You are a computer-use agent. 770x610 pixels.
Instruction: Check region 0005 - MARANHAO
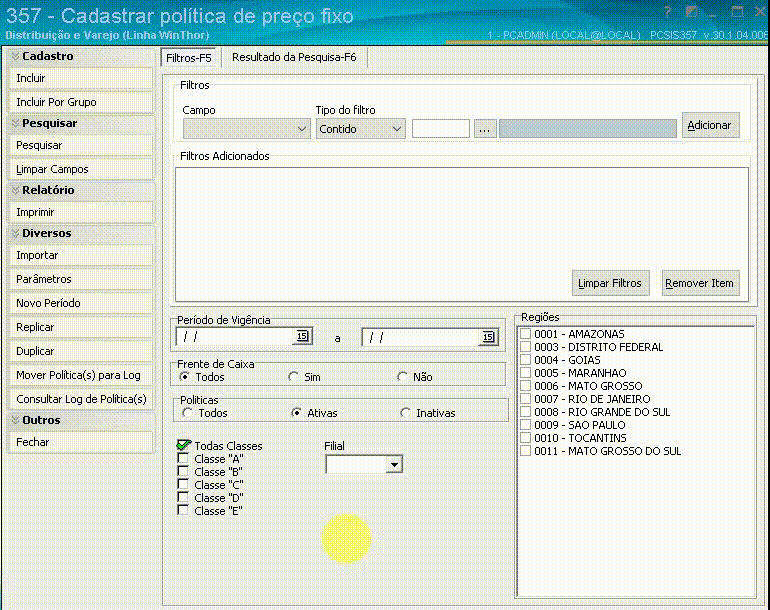(x=525, y=373)
